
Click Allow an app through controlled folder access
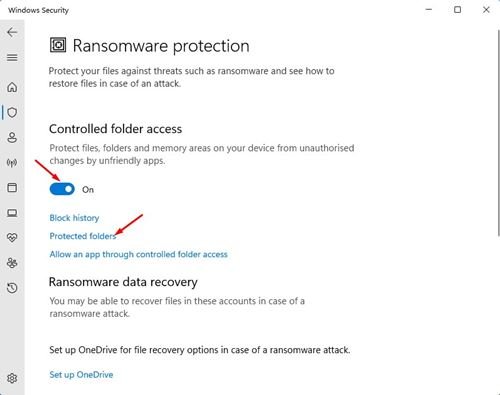click(x=139, y=254)
